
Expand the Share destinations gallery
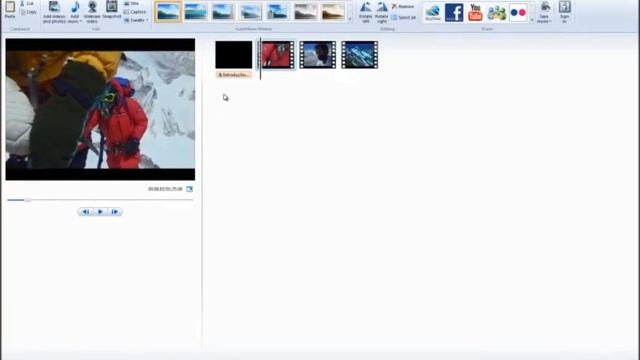532,19
